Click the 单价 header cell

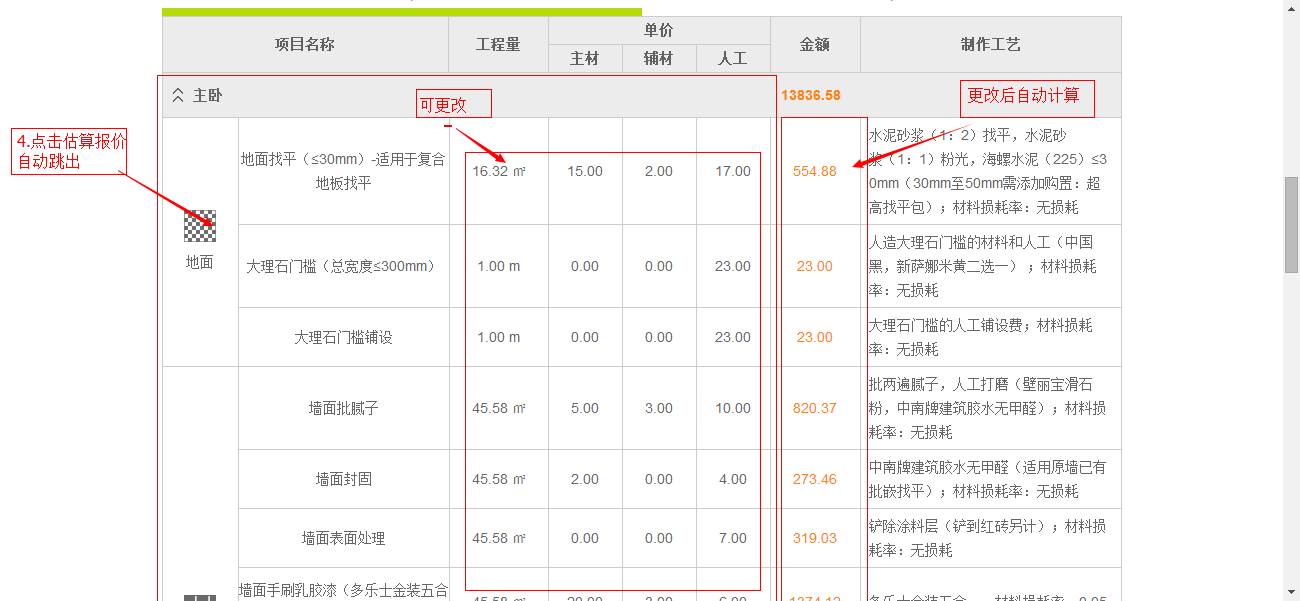pos(659,31)
